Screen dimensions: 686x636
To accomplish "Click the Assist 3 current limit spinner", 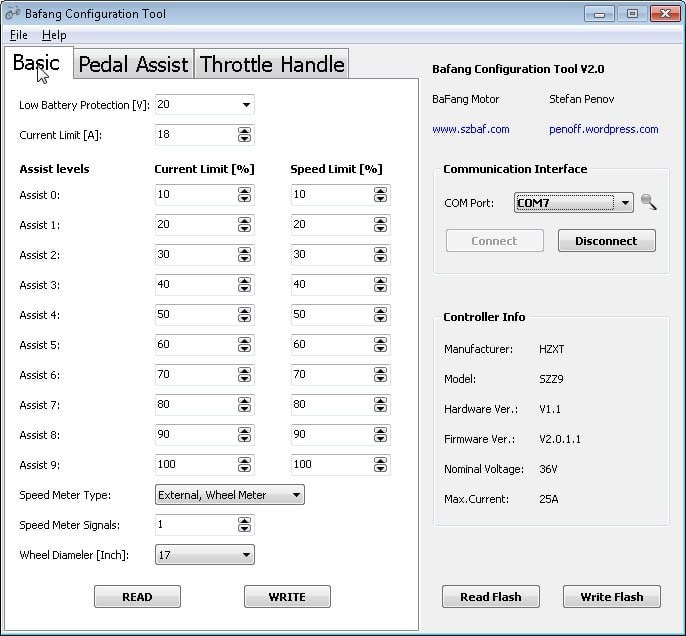I will point(245,285).
